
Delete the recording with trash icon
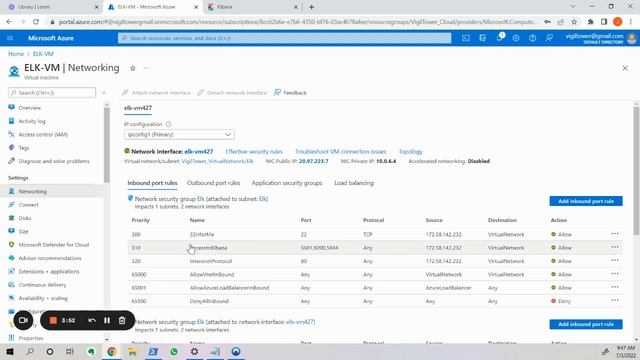(x=122, y=320)
